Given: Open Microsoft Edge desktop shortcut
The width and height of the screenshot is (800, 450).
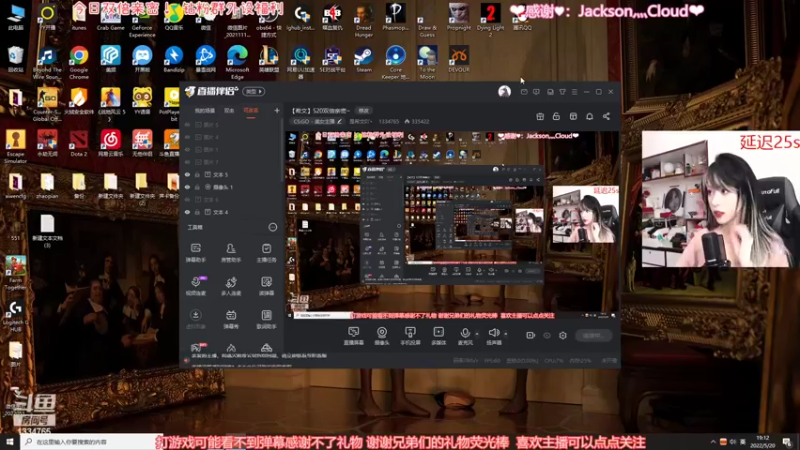Looking at the screenshot, I should point(237,62).
